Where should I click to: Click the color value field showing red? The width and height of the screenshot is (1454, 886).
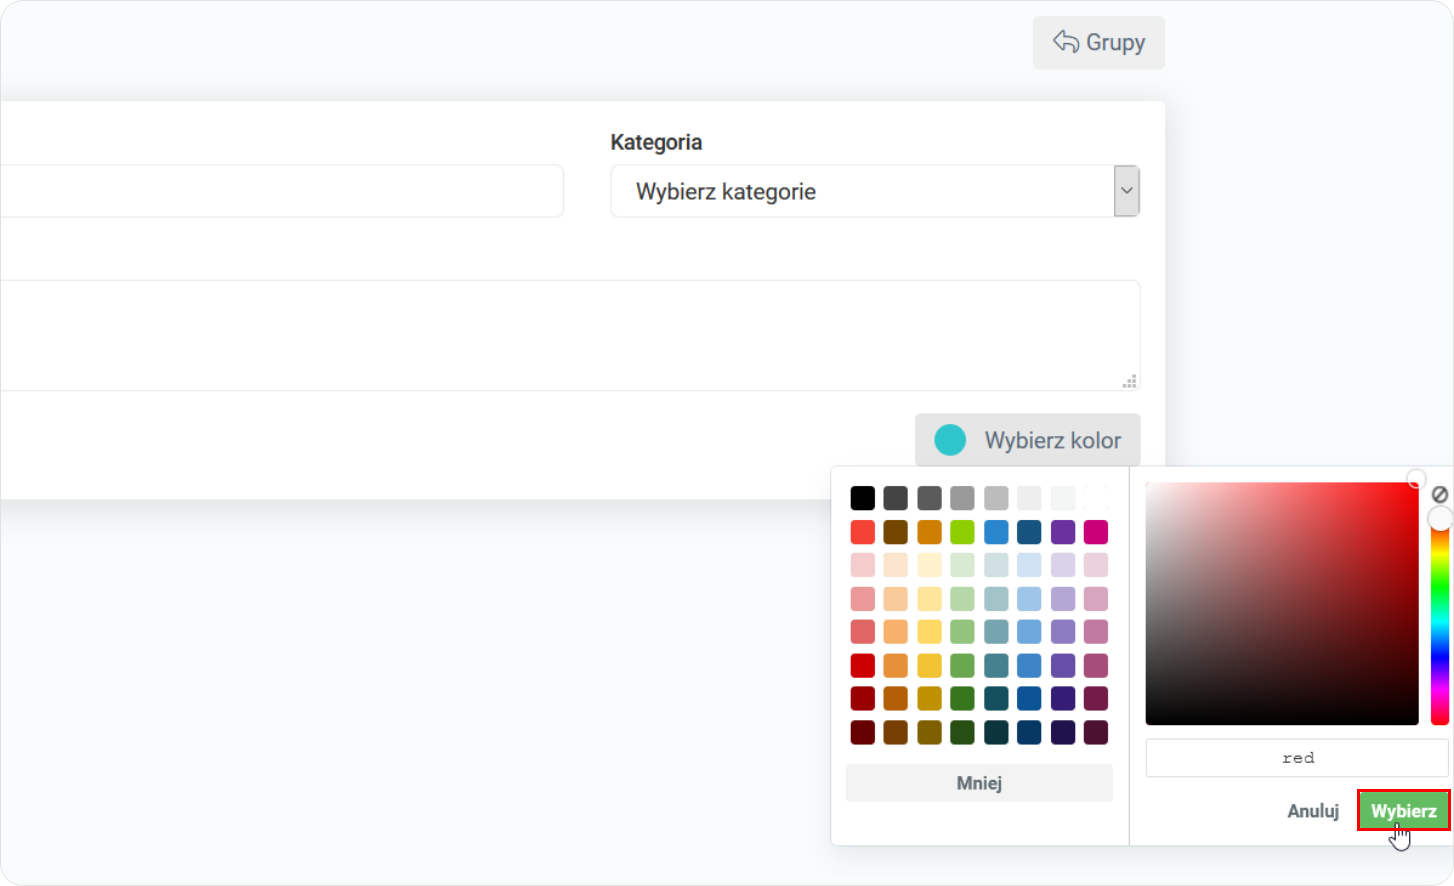(x=1297, y=758)
